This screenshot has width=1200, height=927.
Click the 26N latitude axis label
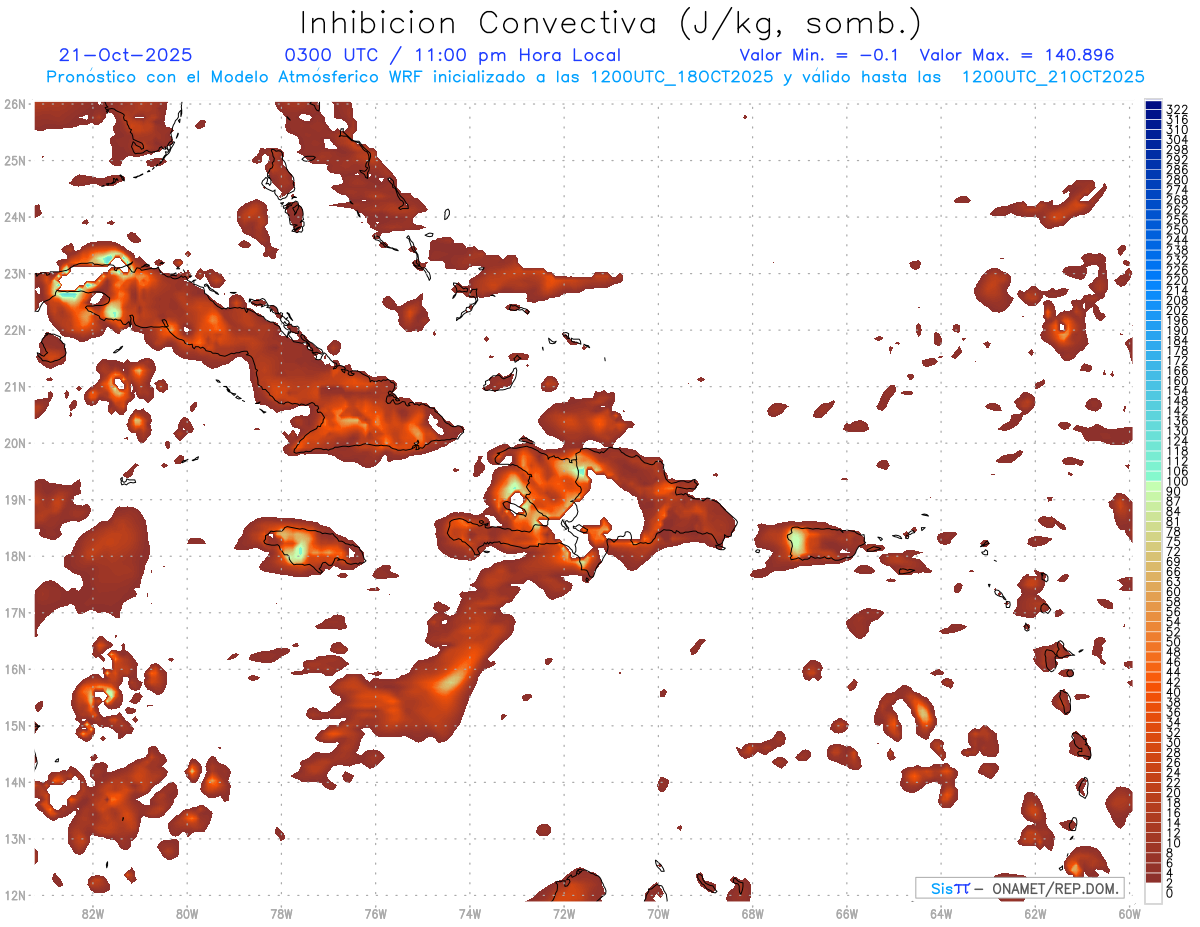click(x=15, y=103)
